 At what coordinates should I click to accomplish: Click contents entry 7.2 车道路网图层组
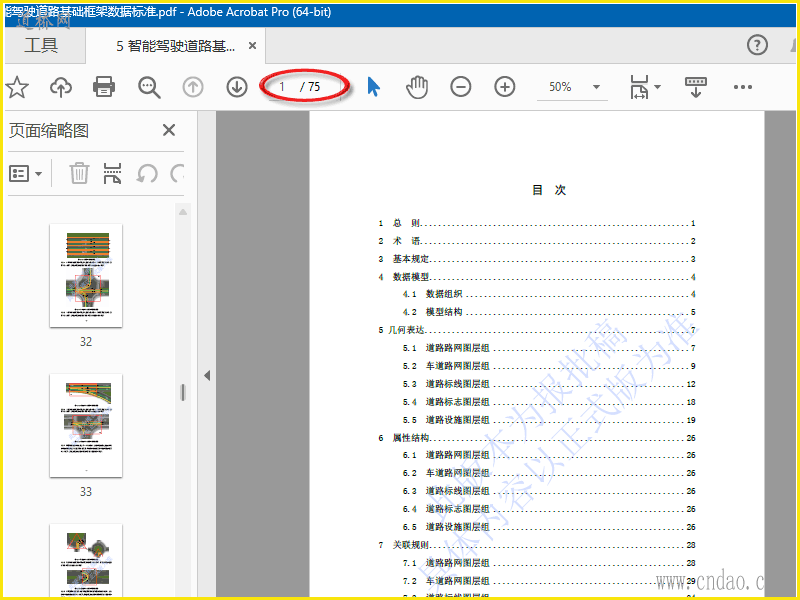[549, 581]
